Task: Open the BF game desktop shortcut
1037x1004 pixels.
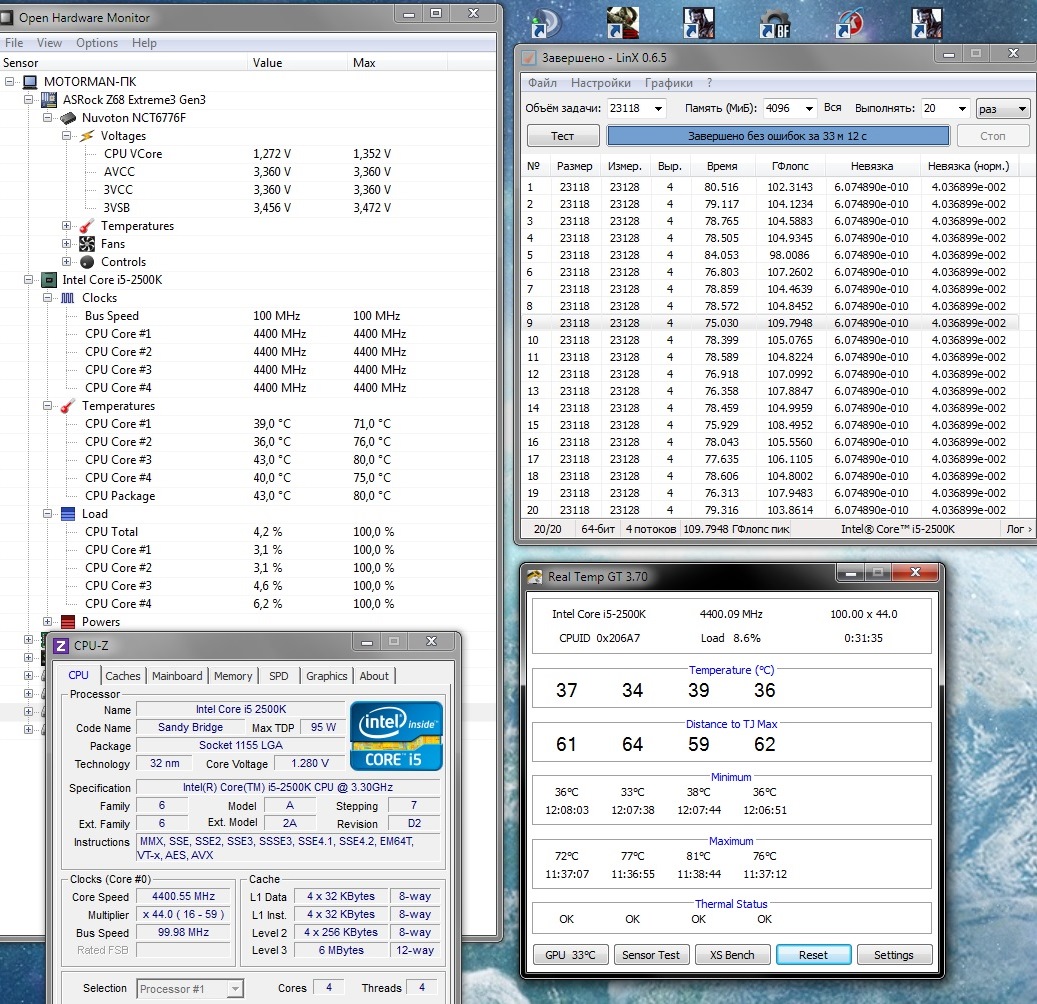Action: [775, 24]
